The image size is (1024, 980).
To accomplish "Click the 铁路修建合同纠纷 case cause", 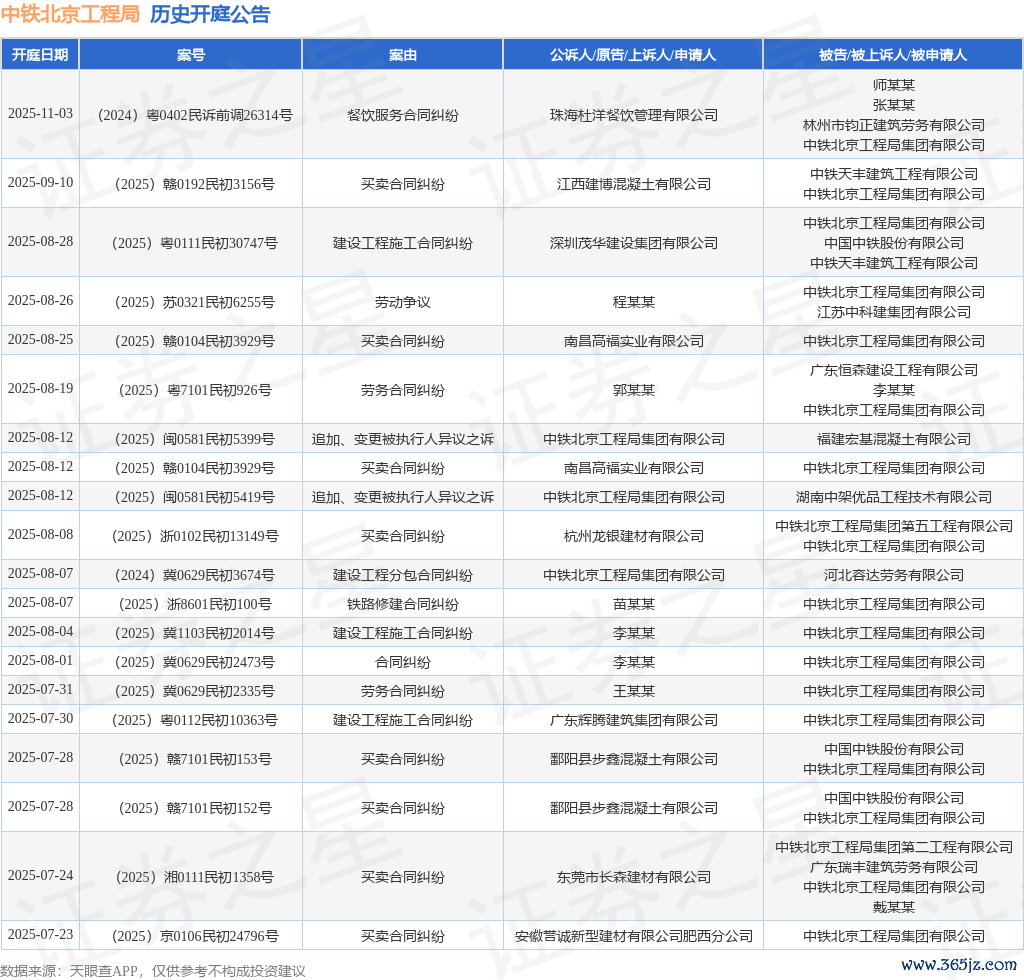I will (402, 604).
